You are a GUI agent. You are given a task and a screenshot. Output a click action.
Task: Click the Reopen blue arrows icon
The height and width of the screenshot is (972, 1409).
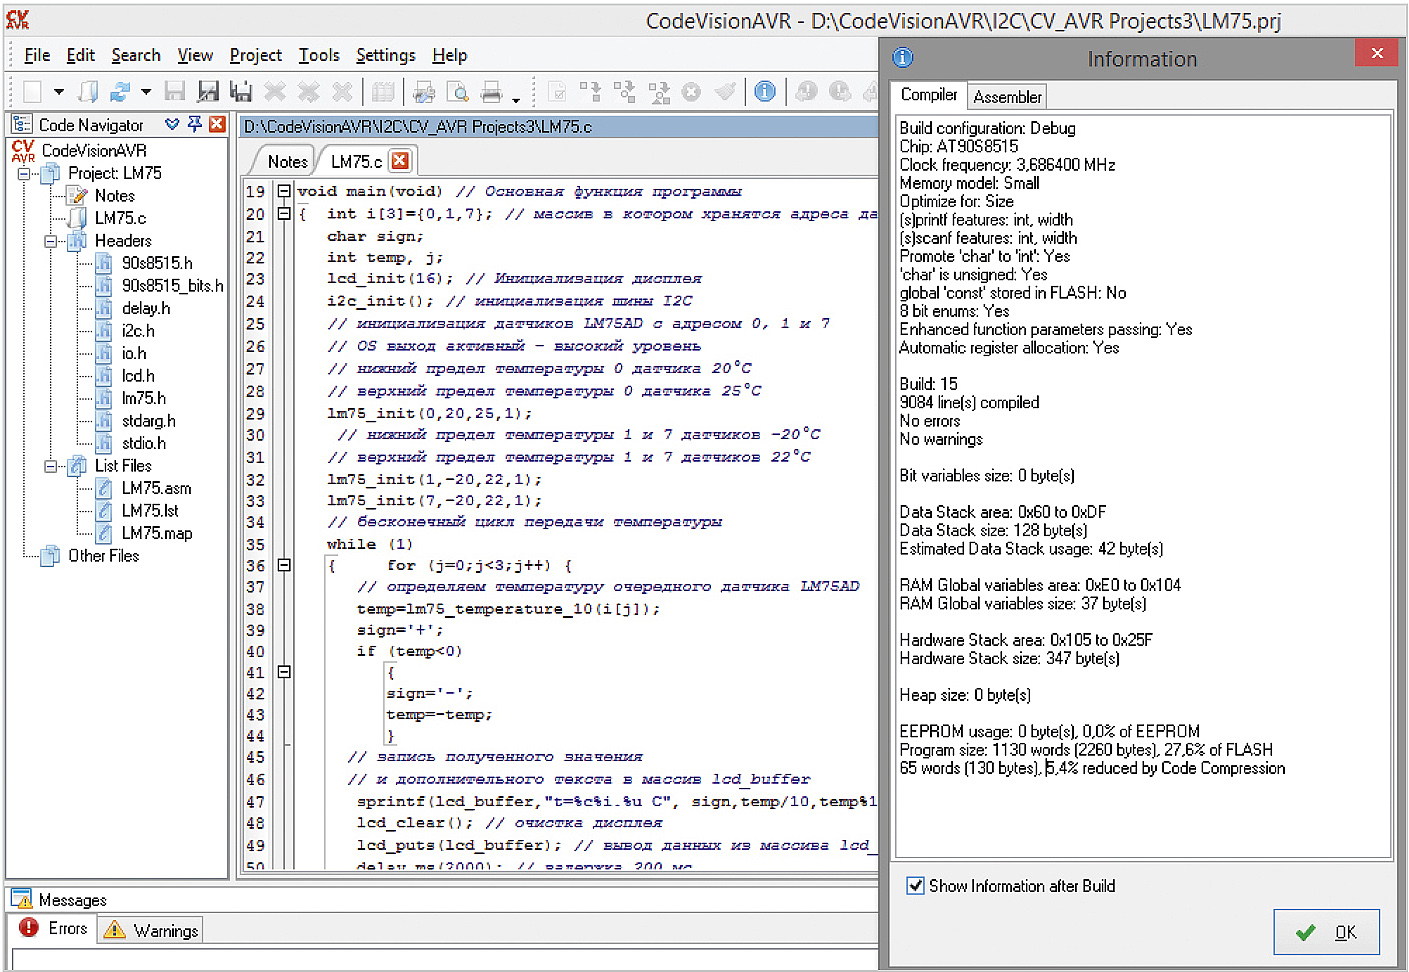[120, 92]
